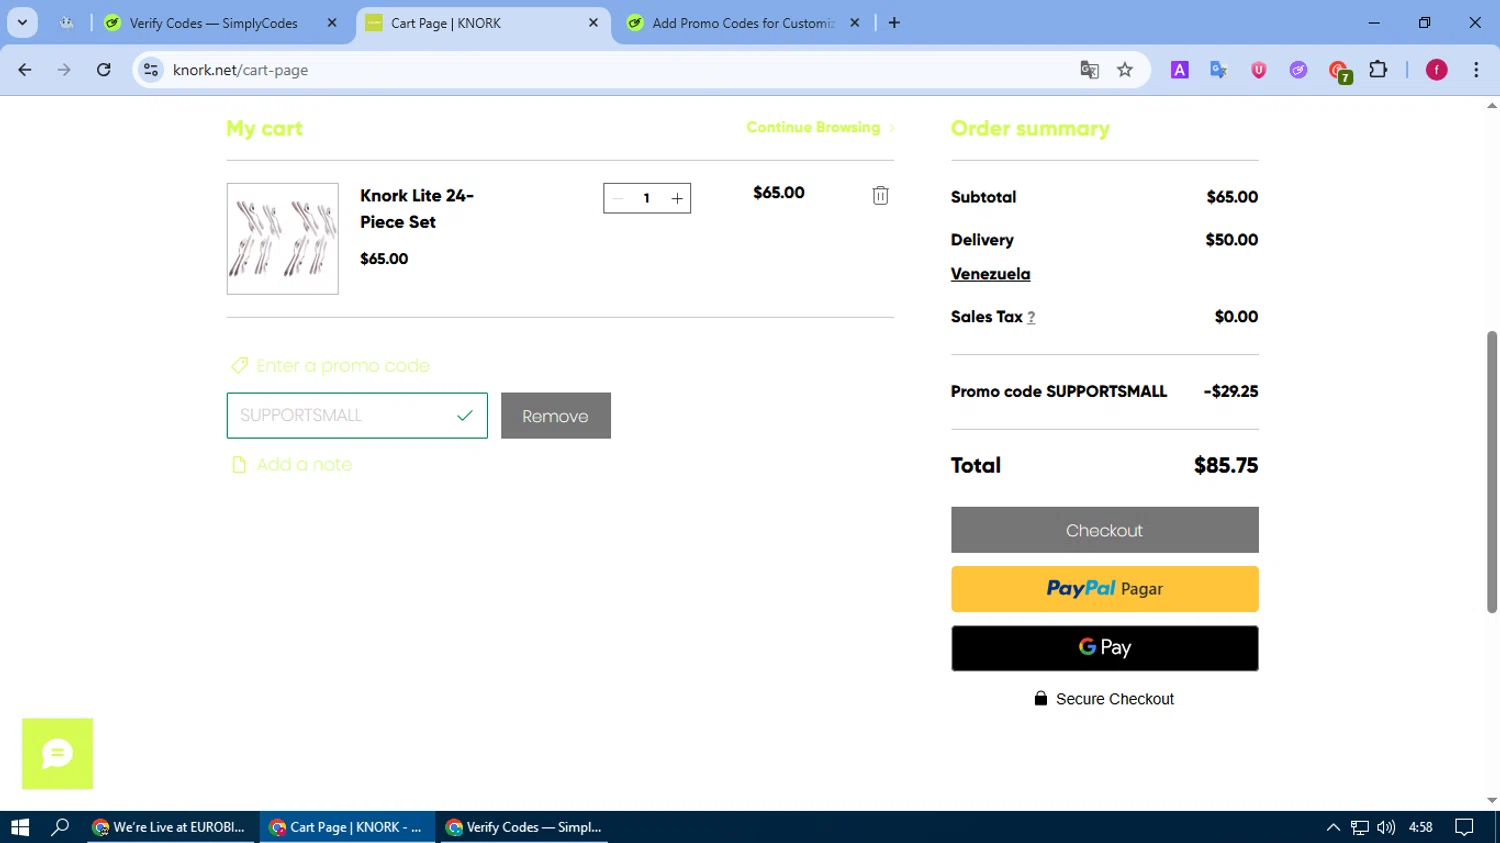Screen dimensions: 1500x843
Task: Open Verify Codes taskbar window
Action: pyautogui.click(x=523, y=827)
